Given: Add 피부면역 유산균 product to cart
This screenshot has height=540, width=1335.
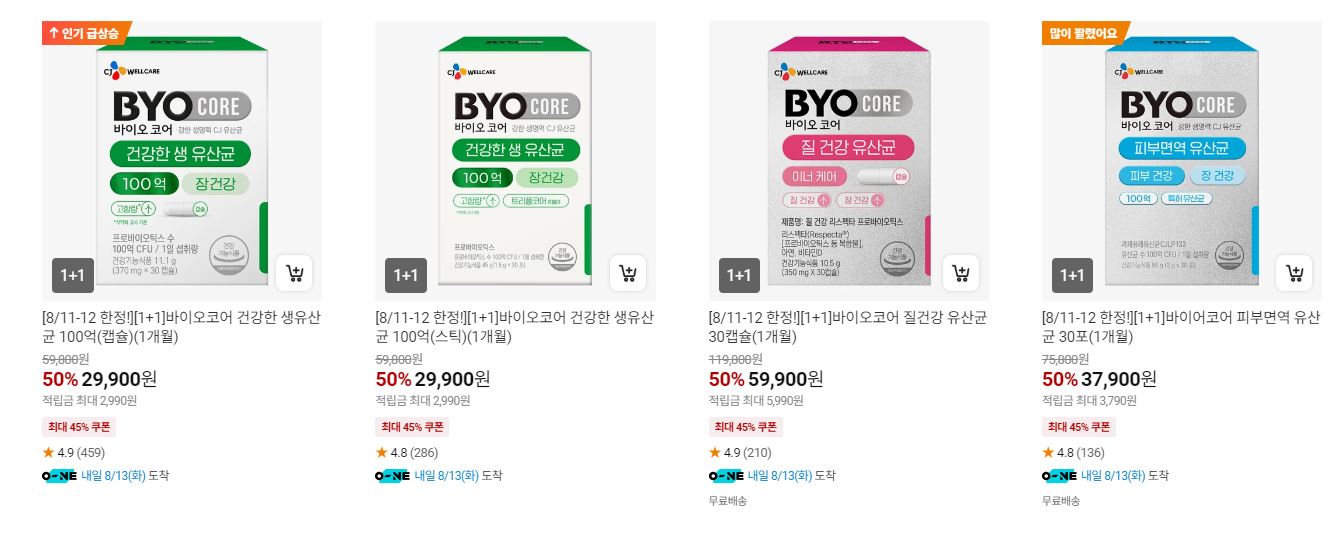Looking at the screenshot, I should [x=1295, y=273].
